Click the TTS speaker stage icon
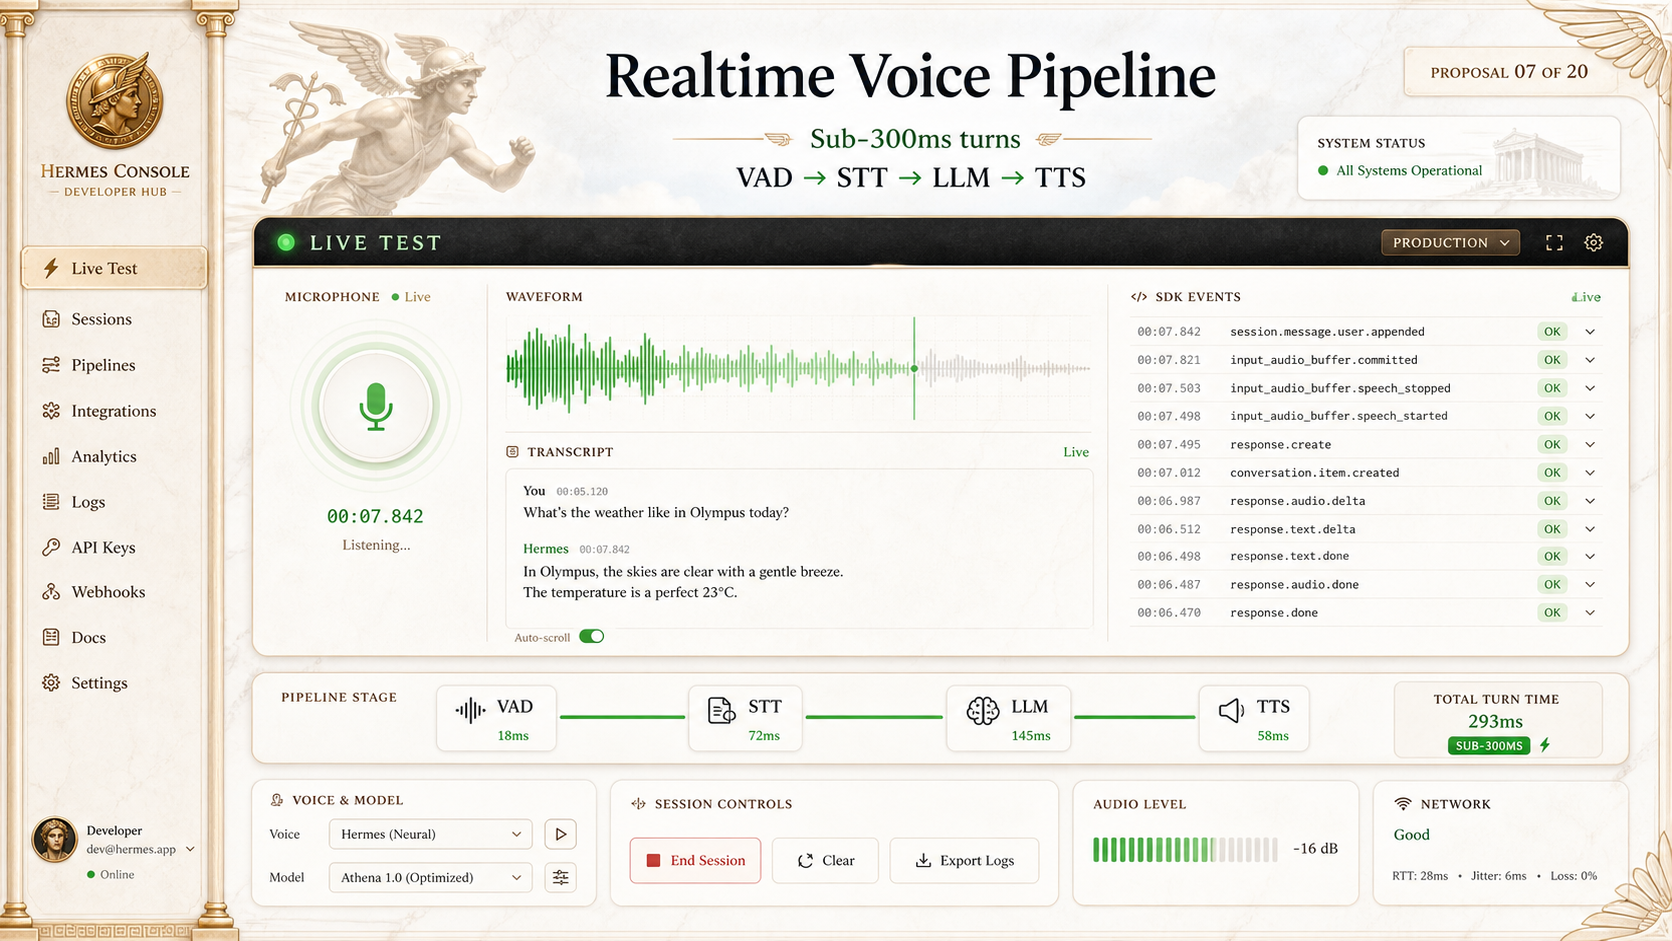Screen dimensions: 1672x941 pyautogui.click(x=1231, y=711)
